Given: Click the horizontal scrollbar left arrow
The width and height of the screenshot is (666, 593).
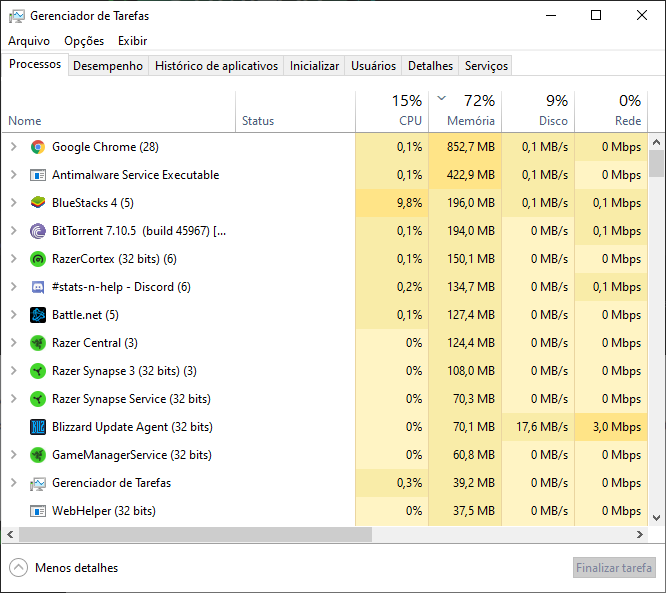Looking at the screenshot, I should click(10, 534).
